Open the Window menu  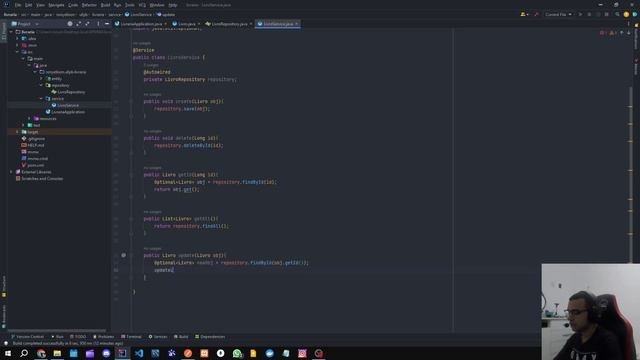click(x=157, y=5)
